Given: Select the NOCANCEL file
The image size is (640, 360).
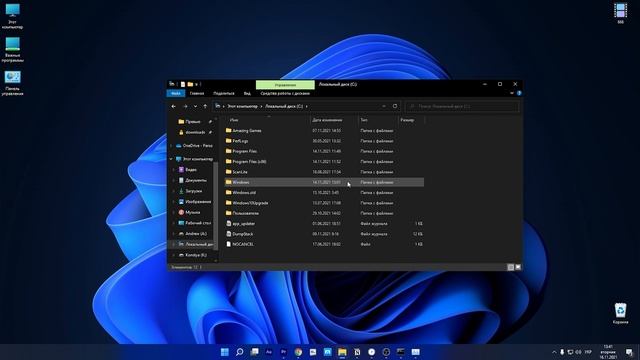Looking at the screenshot, I should [242, 244].
